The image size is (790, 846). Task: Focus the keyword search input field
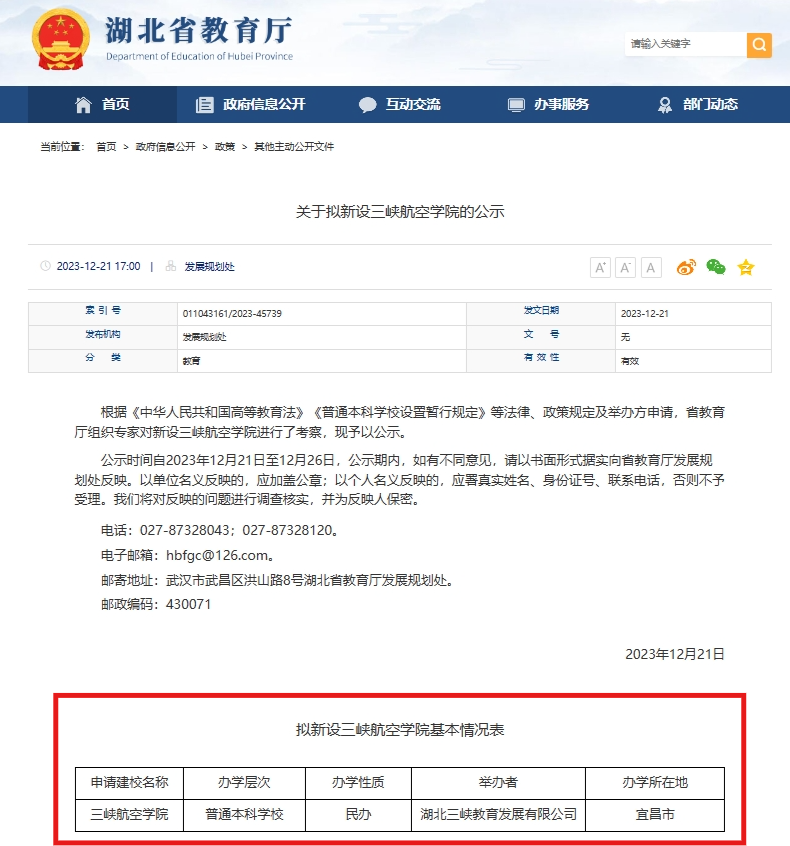click(686, 44)
